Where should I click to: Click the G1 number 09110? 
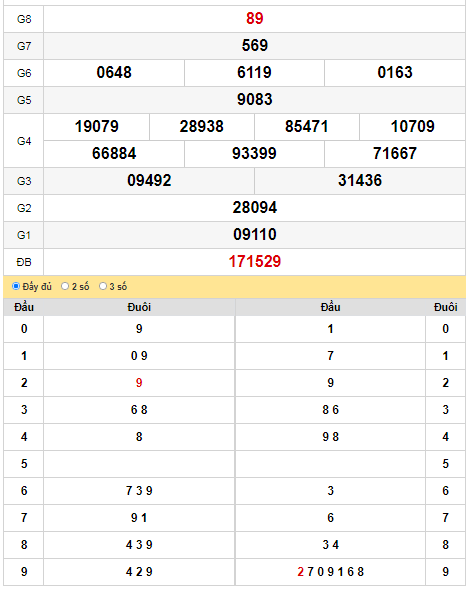(x=255, y=234)
